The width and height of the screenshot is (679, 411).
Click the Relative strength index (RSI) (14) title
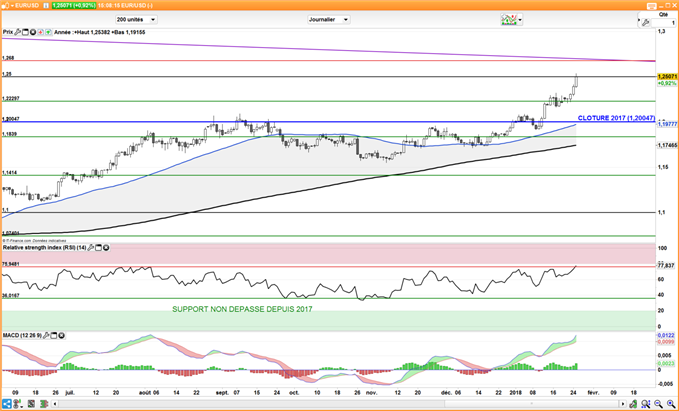pyautogui.click(x=45, y=248)
